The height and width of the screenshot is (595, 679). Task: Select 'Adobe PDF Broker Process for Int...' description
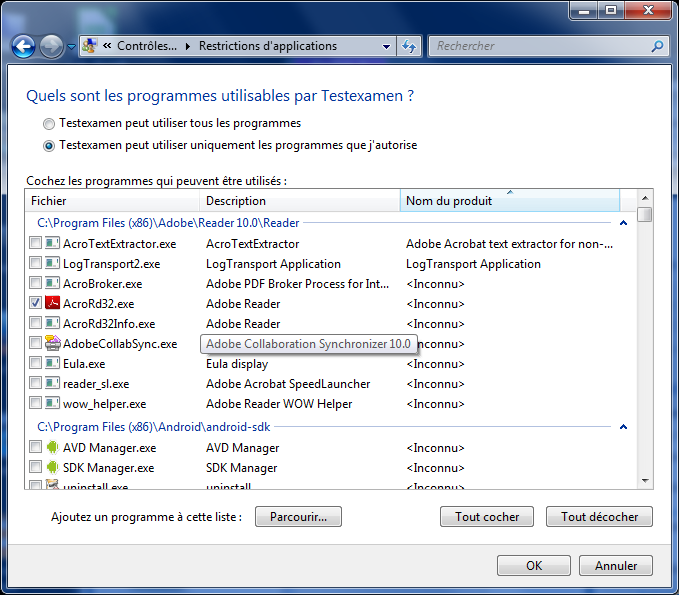click(297, 284)
